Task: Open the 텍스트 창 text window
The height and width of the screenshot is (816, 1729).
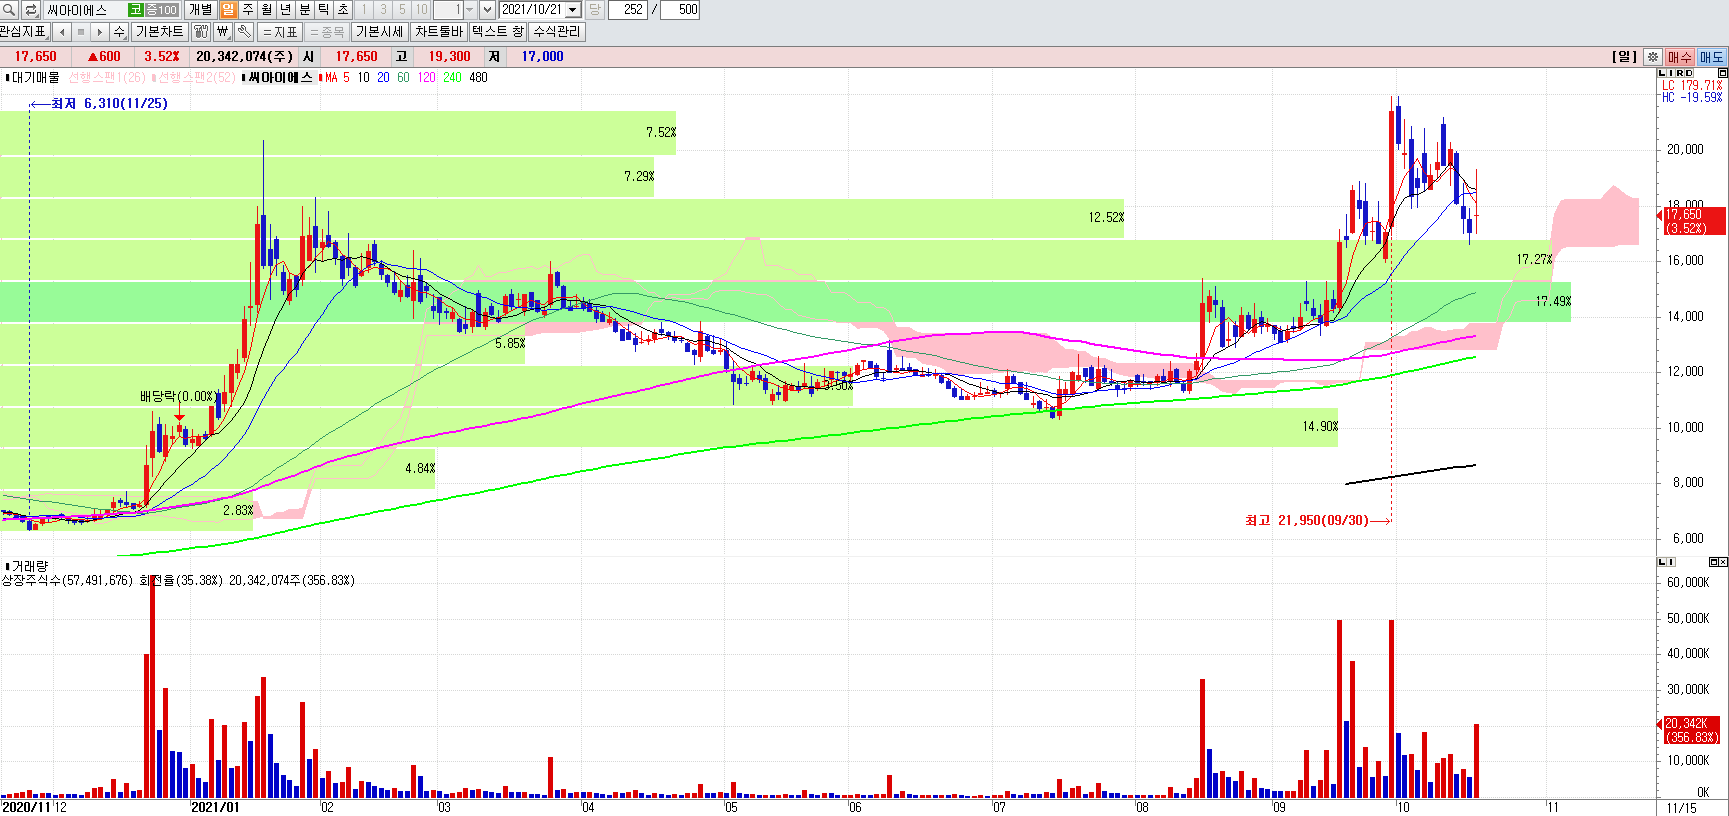Action: (498, 32)
